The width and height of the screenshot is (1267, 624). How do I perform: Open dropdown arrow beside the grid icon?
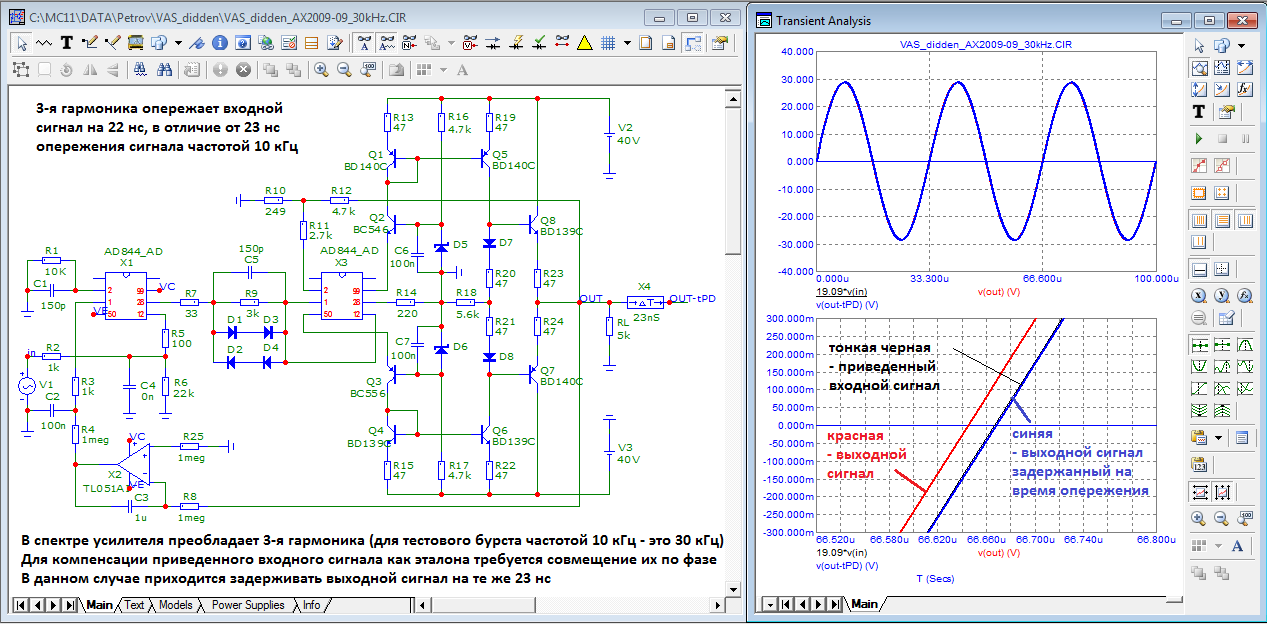pos(627,43)
